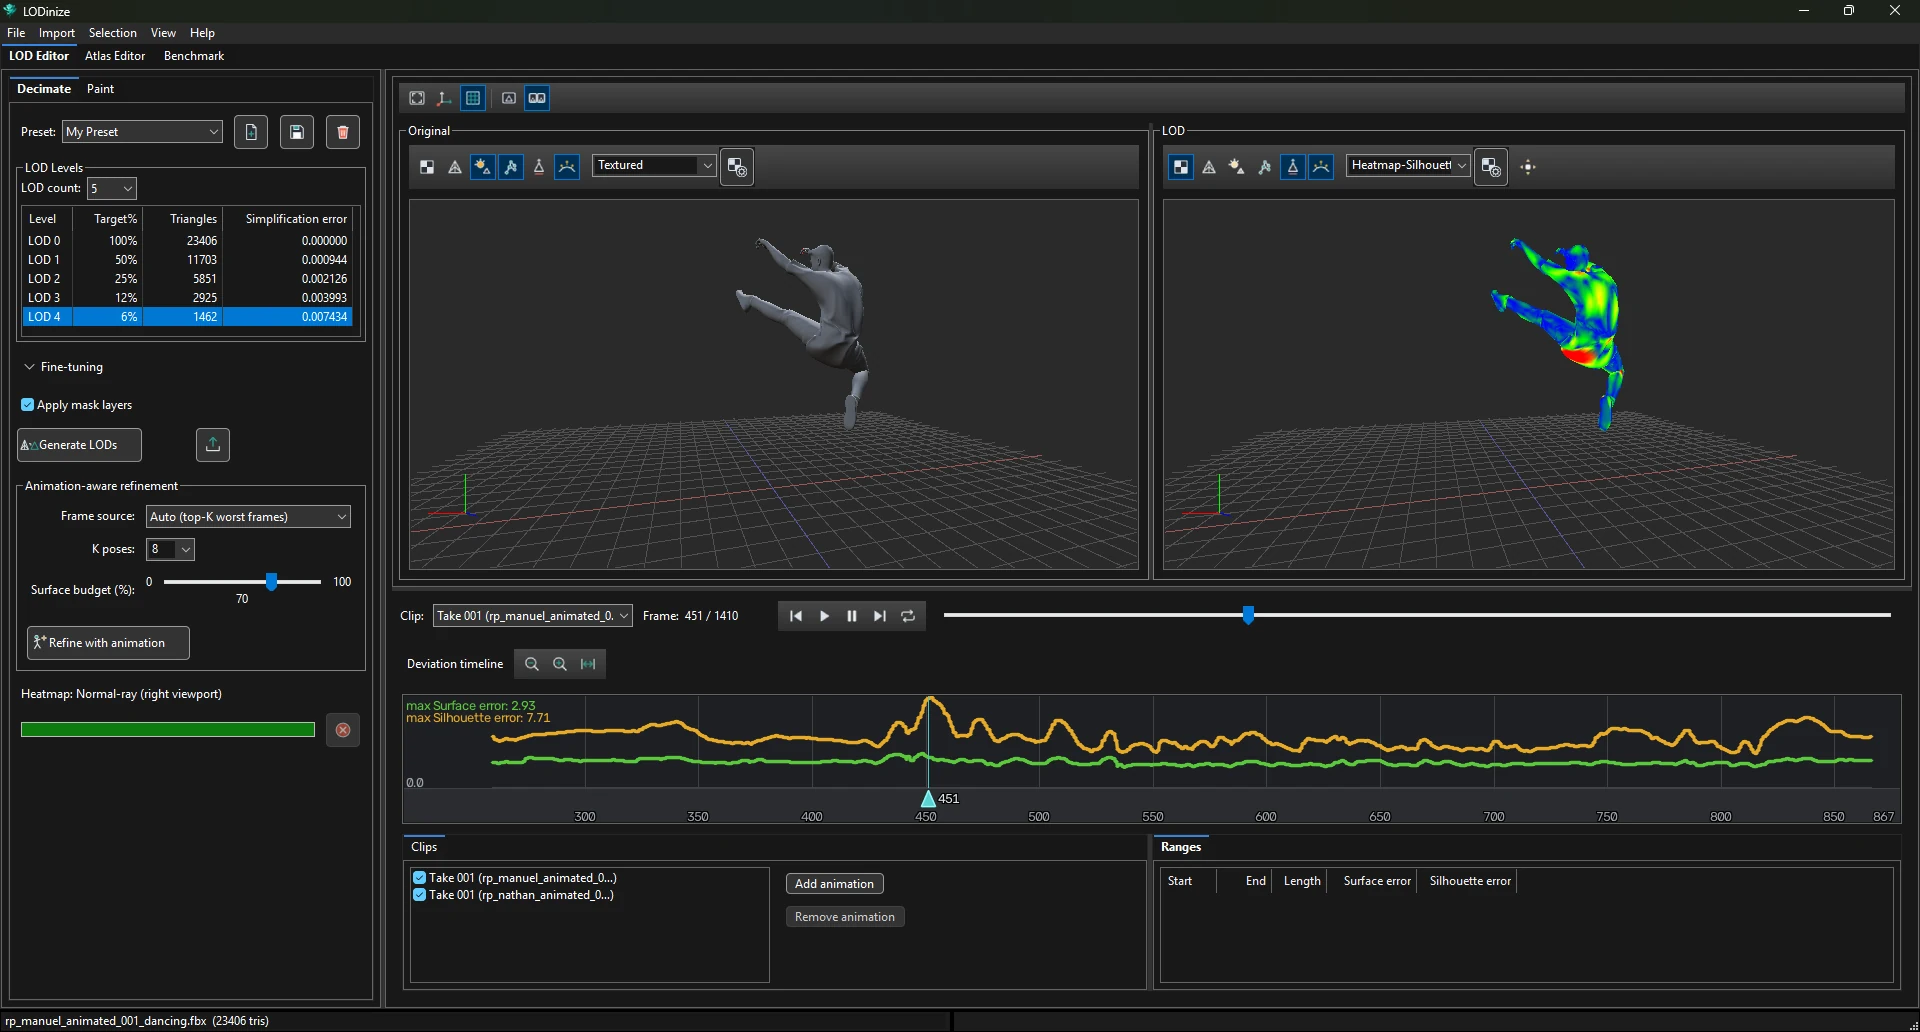Save the current preset with disk icon
The image size is (1920, 1032).
coord(297,132)
